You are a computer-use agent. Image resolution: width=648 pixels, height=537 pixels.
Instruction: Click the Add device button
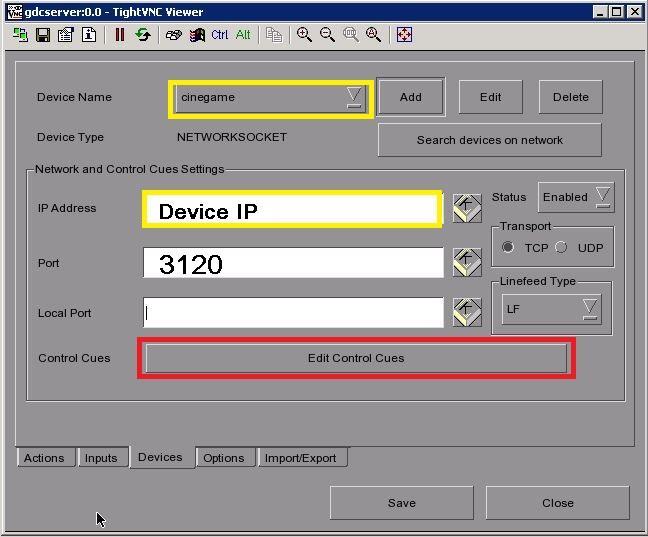[411, 97]
